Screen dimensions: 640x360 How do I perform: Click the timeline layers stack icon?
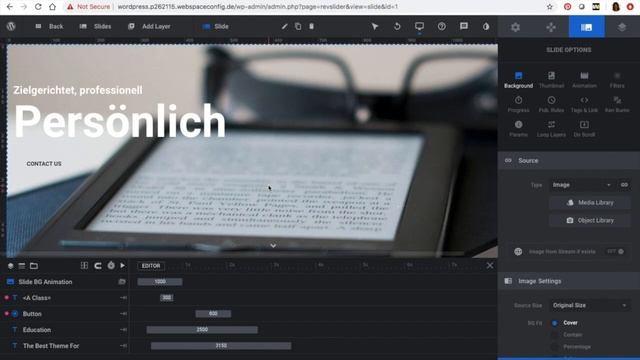pos(11,266)
